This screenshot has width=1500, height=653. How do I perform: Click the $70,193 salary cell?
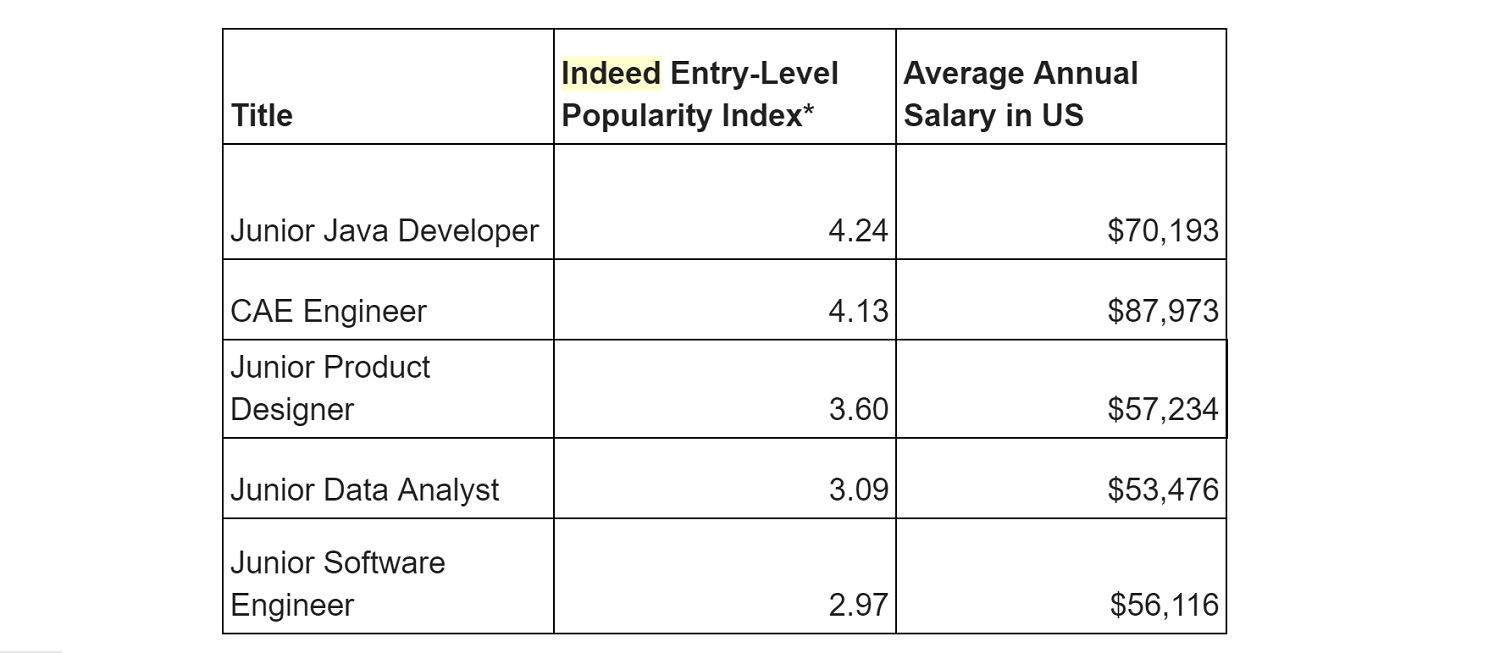point(1163,231)
